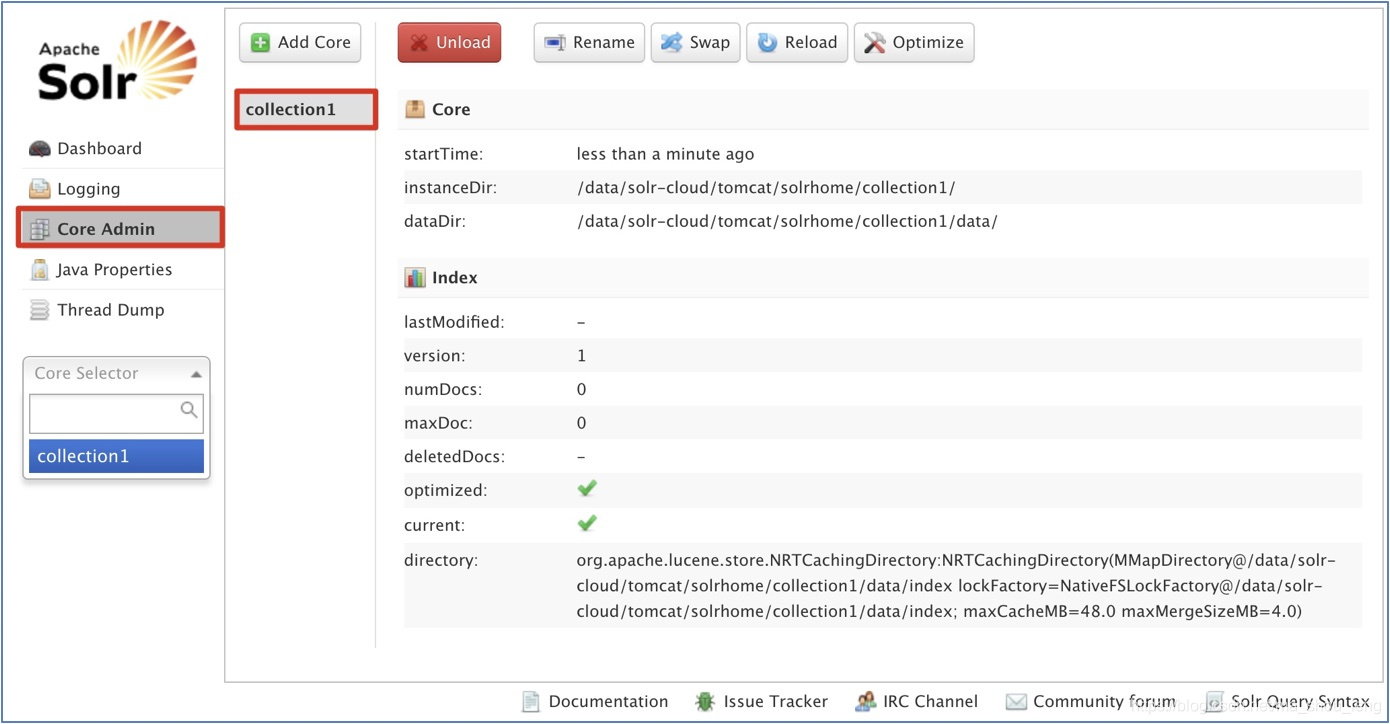
Task: Click the magnifier search icon
Action: pos(188,409)
